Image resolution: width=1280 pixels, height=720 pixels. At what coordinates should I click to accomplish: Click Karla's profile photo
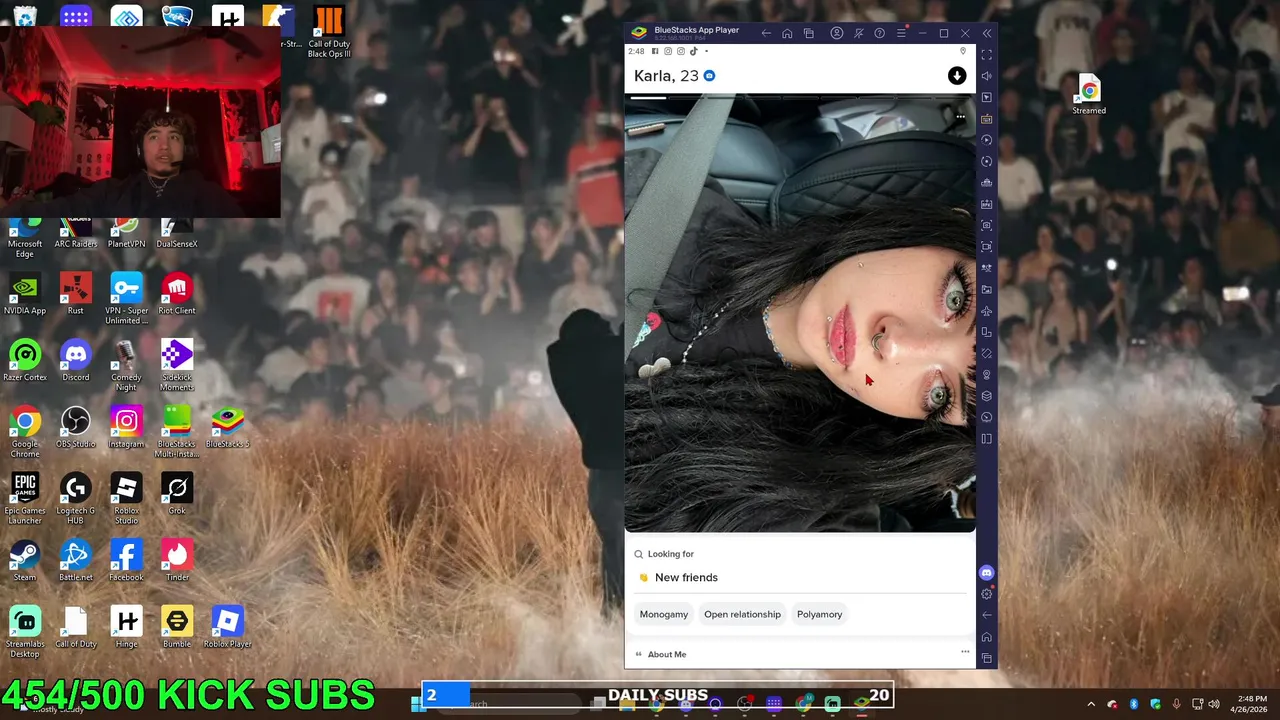pyautogui.click(x=800, y=314)
